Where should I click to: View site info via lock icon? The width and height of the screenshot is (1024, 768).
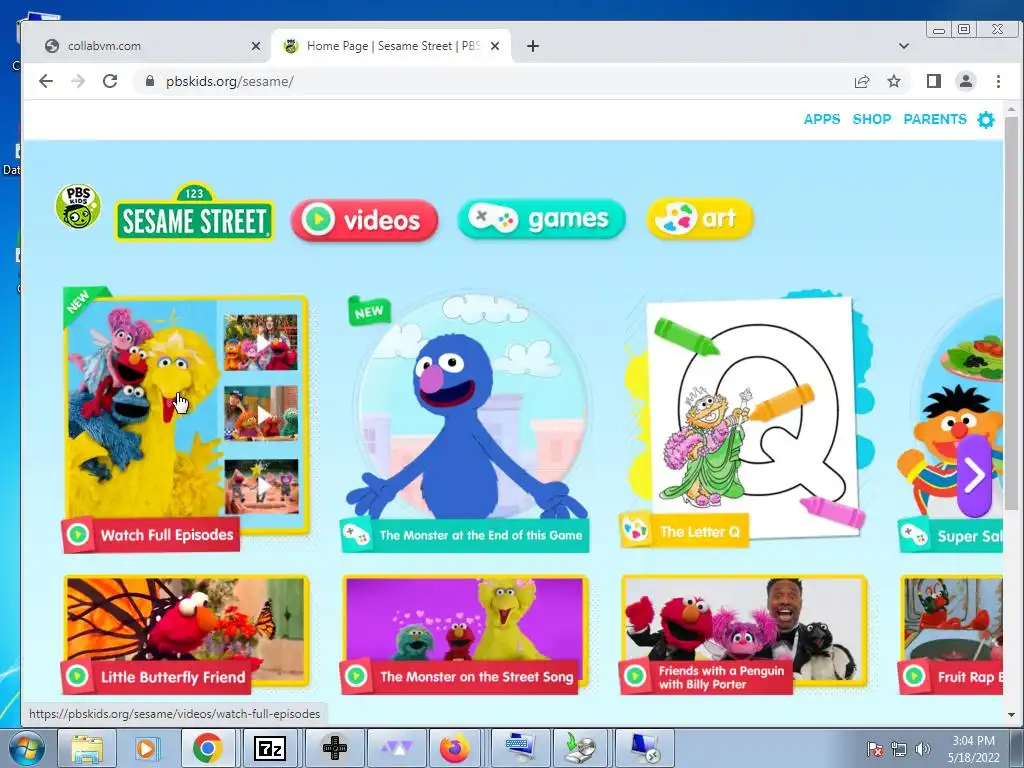150,81
